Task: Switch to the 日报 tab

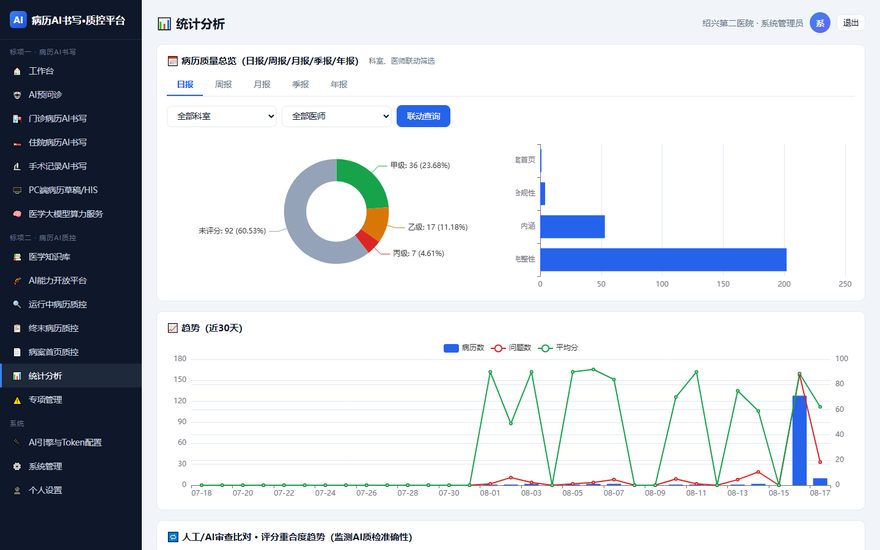Action: coord(185,85)
